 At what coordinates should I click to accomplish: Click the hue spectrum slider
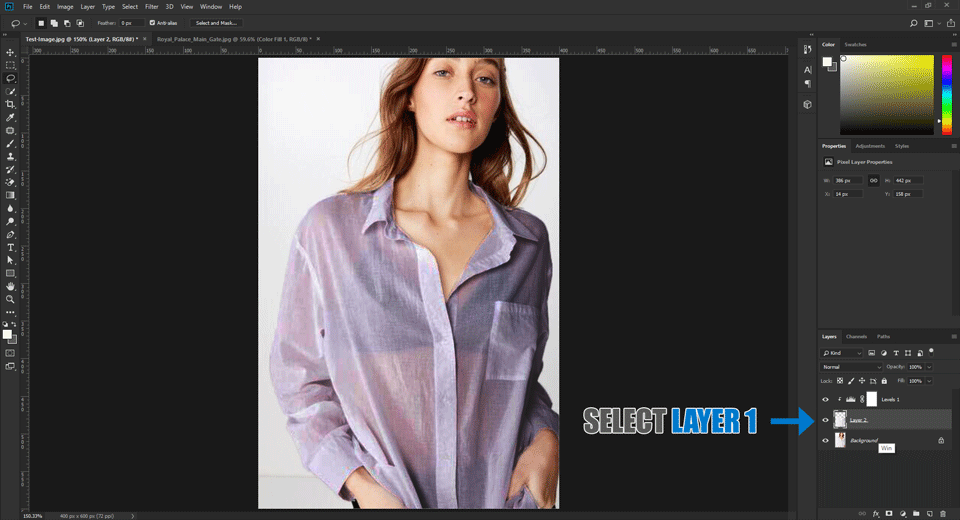947,94
